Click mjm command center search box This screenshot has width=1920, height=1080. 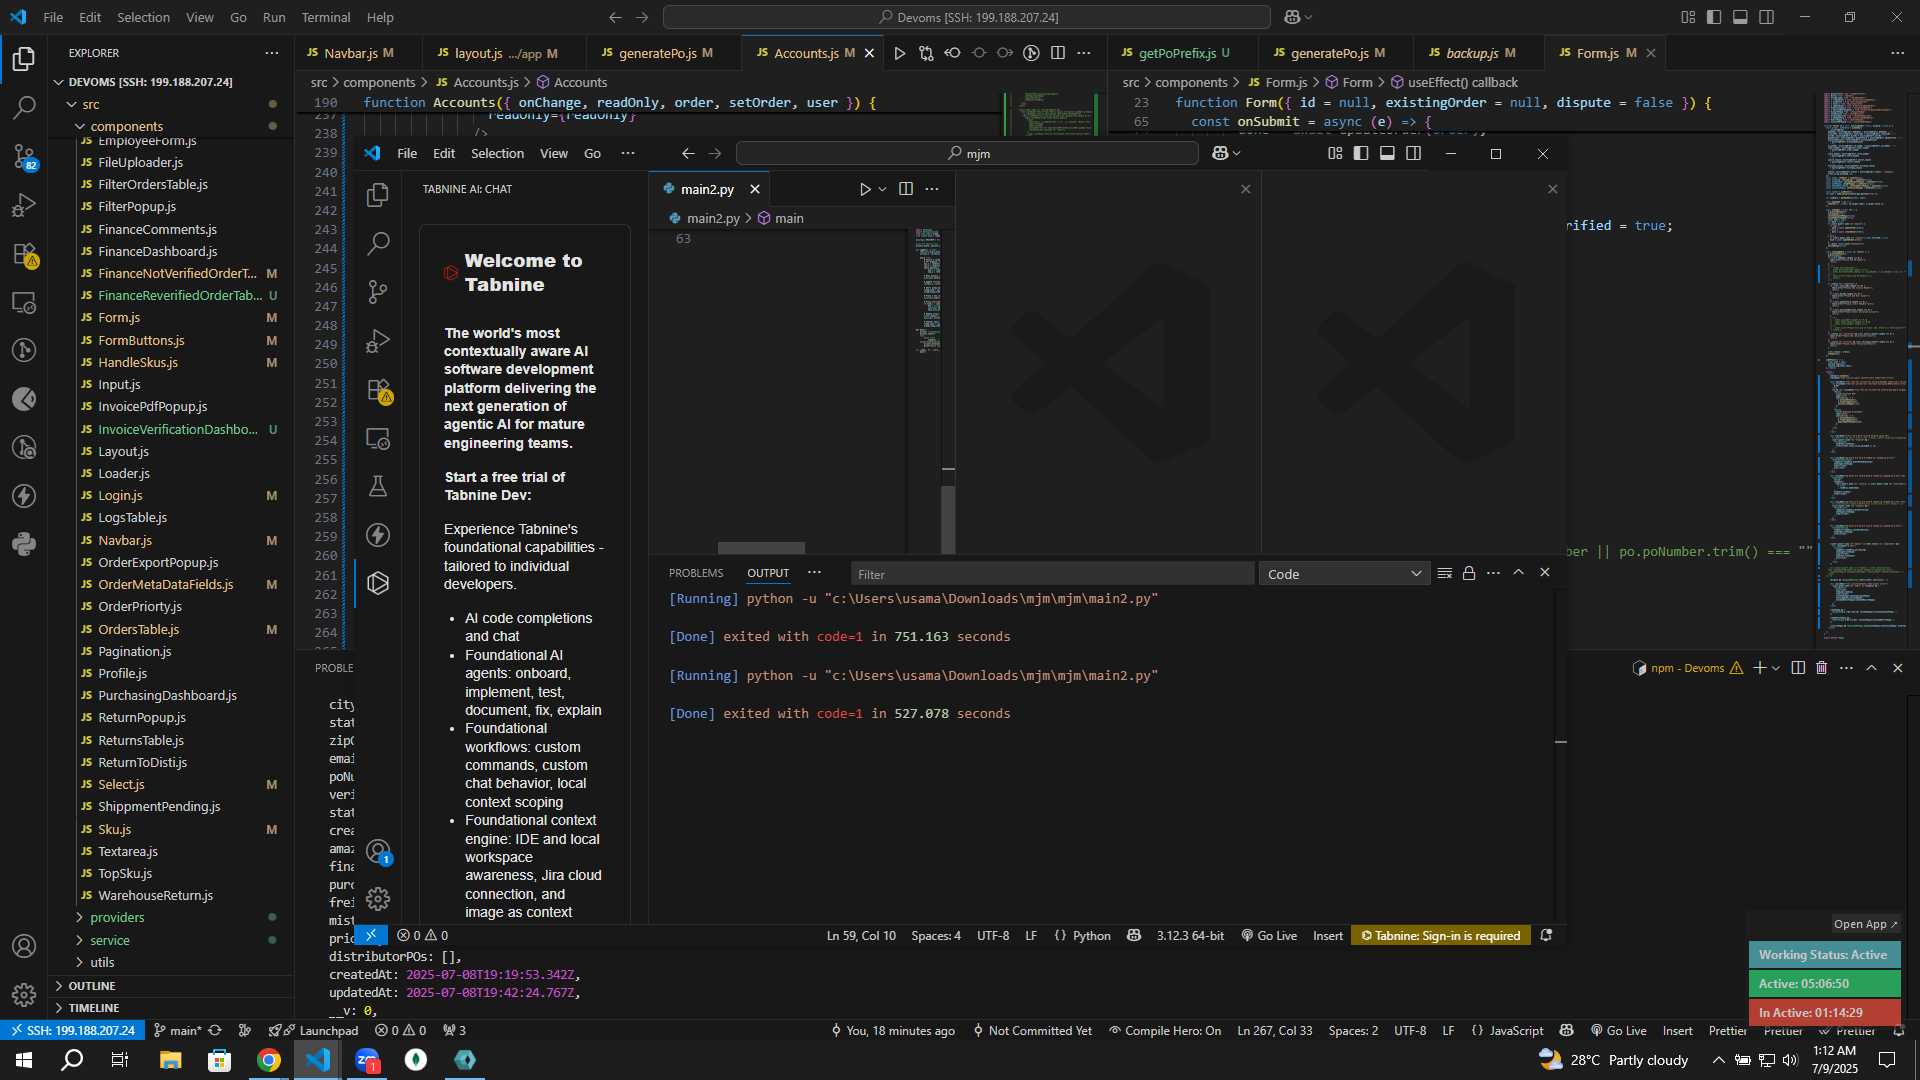click(967, 153)
